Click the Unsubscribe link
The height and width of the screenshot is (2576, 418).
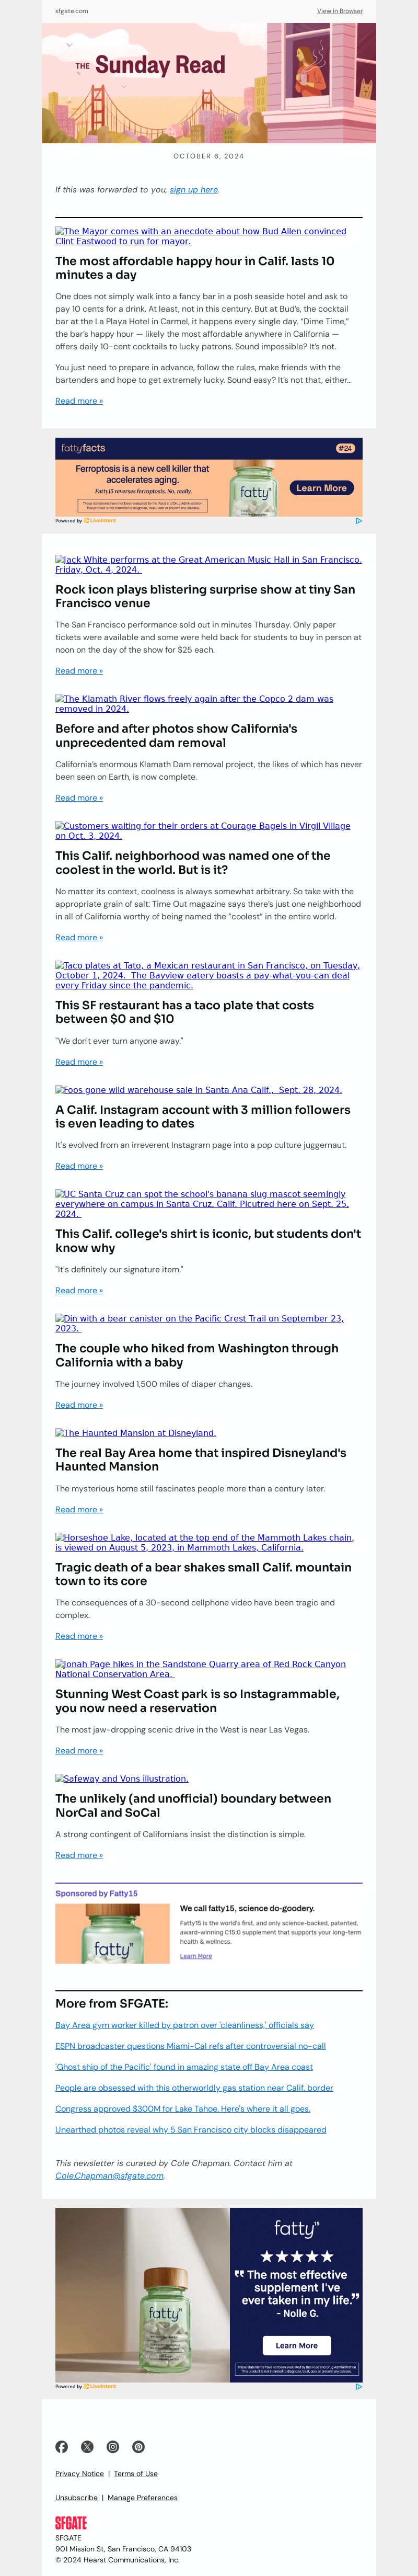[76, 2497]
